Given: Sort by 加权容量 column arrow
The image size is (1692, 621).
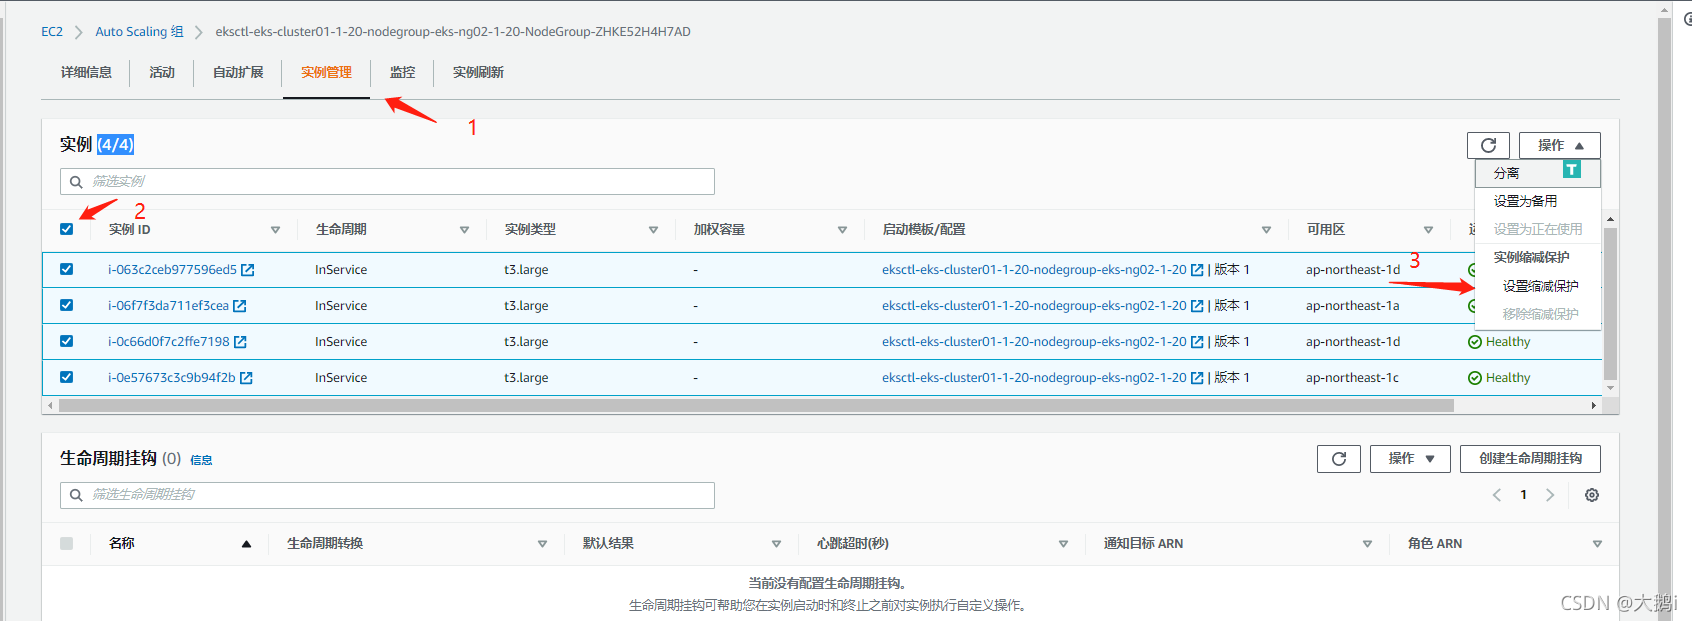Looking at the screenshot, I should 842,230.
